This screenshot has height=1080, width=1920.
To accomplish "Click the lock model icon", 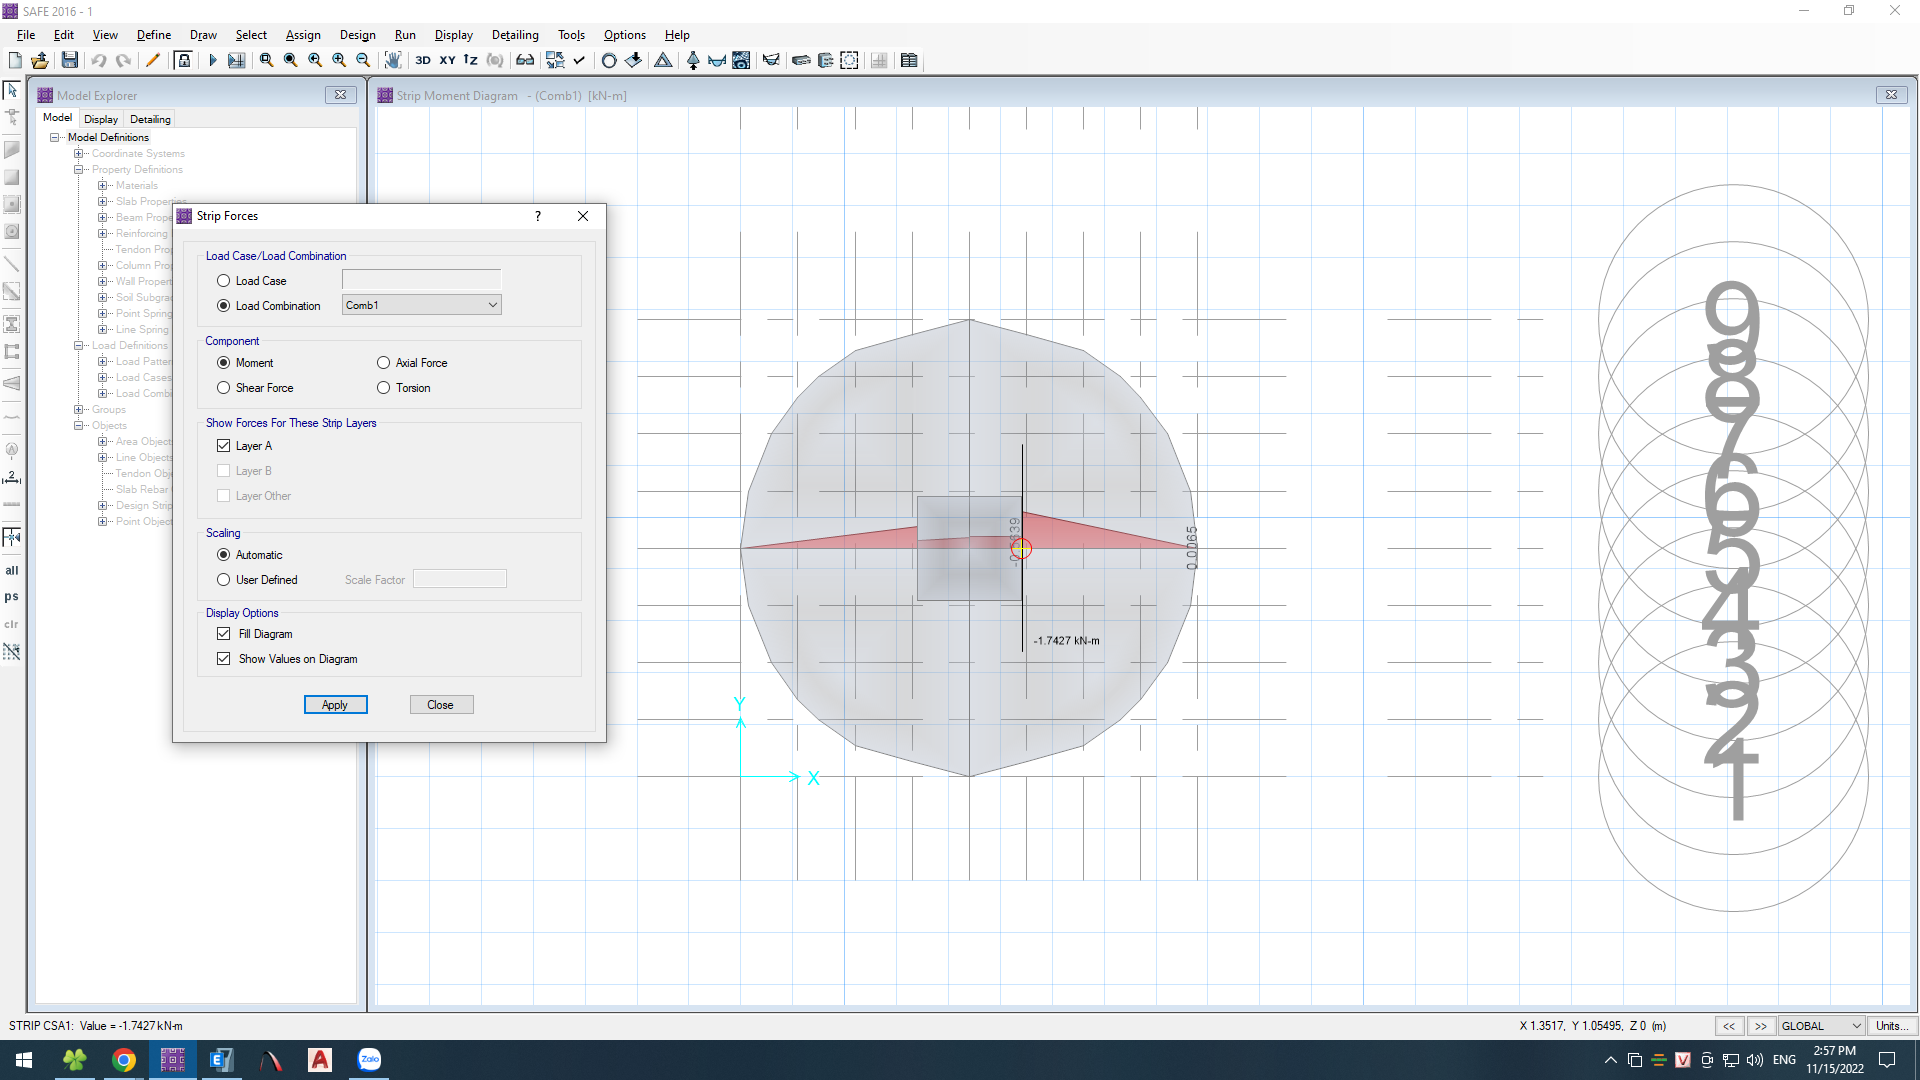I will (x=183, y=60).
